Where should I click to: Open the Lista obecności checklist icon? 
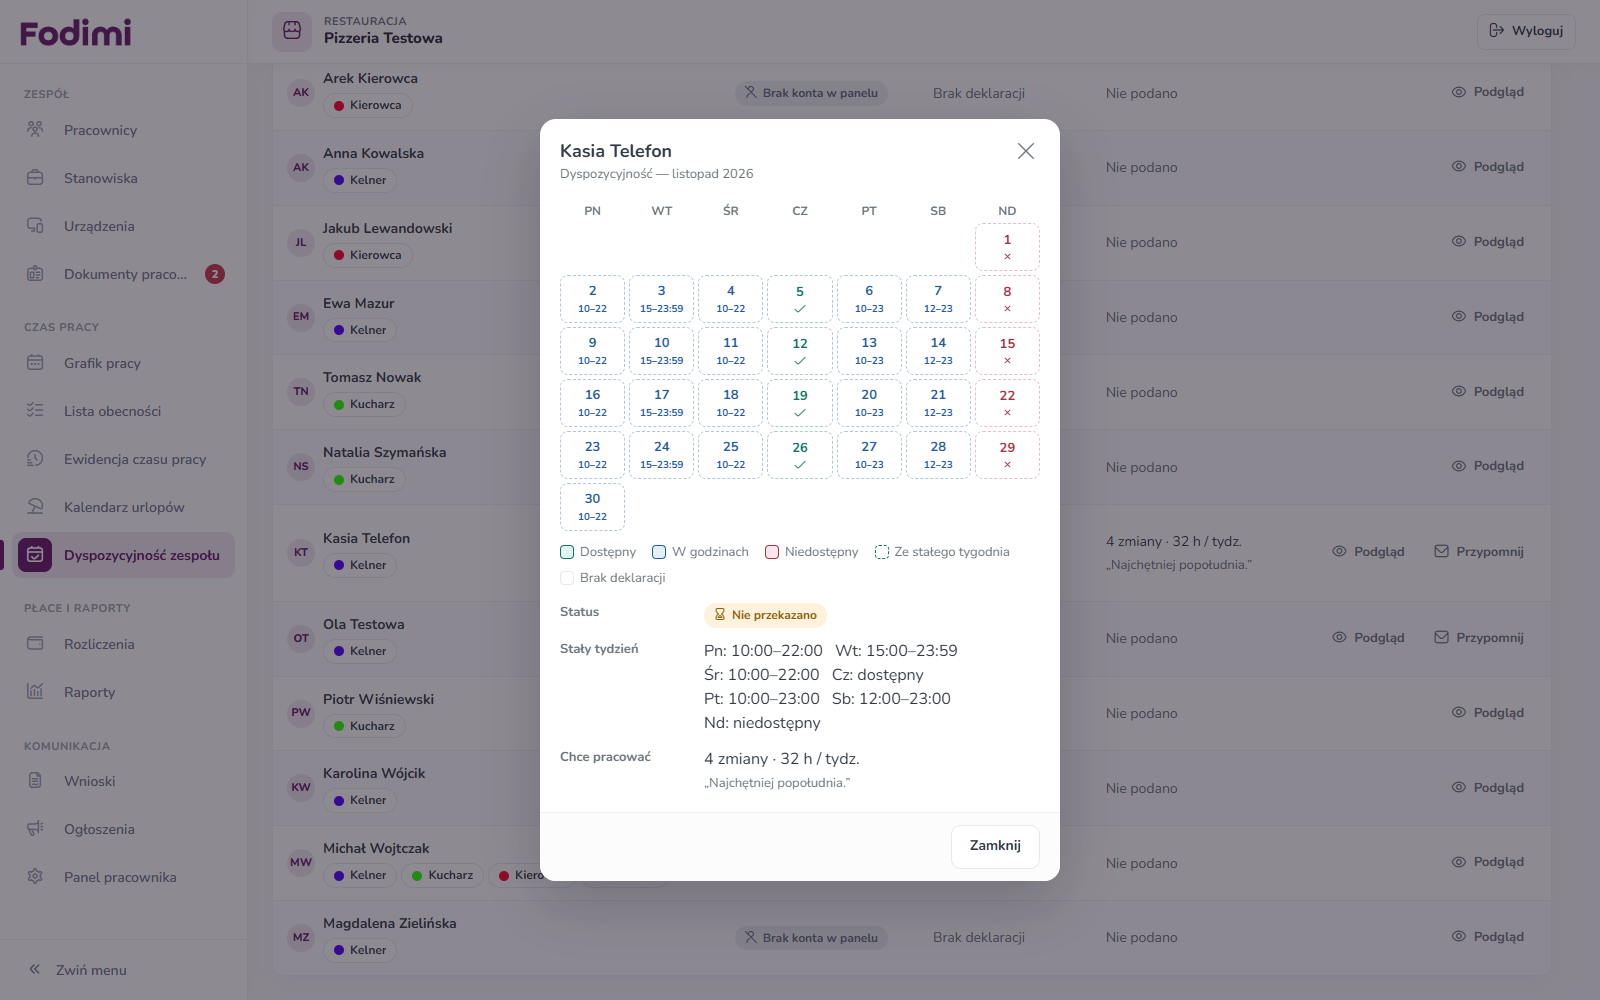(35, 411)
